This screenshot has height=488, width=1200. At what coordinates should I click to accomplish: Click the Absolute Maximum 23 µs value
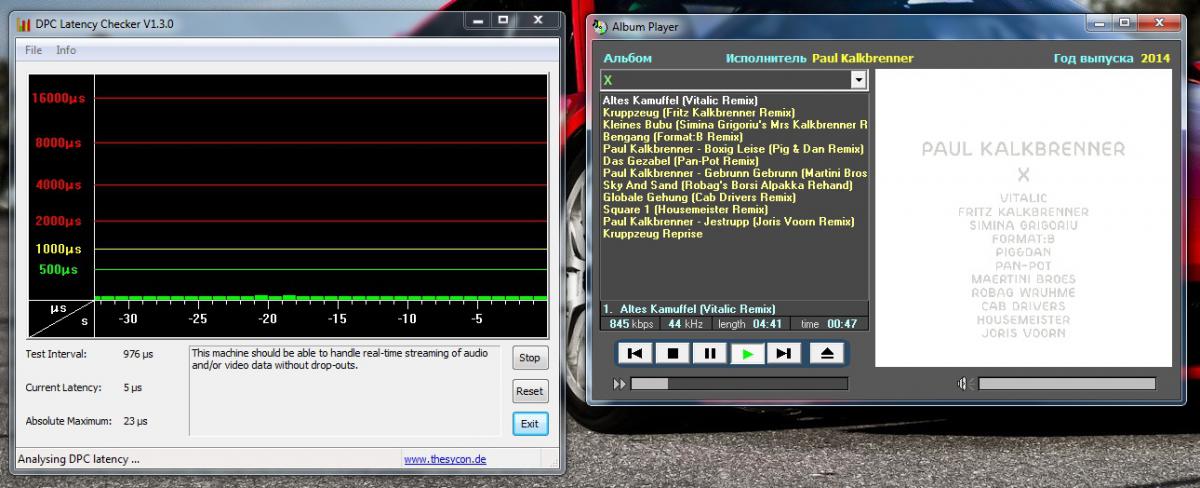136,421
